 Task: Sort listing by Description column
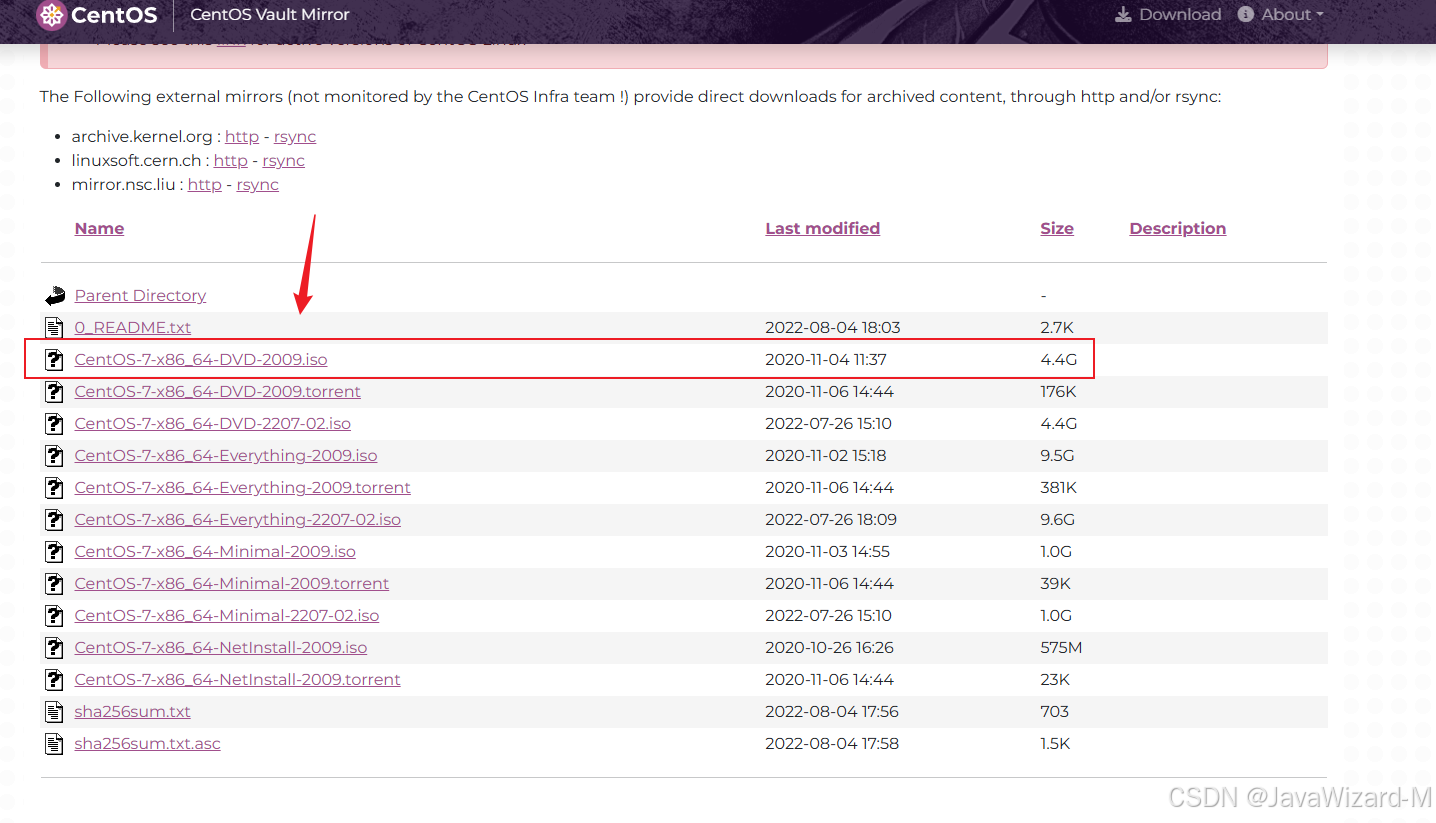tap(1177, 228)
